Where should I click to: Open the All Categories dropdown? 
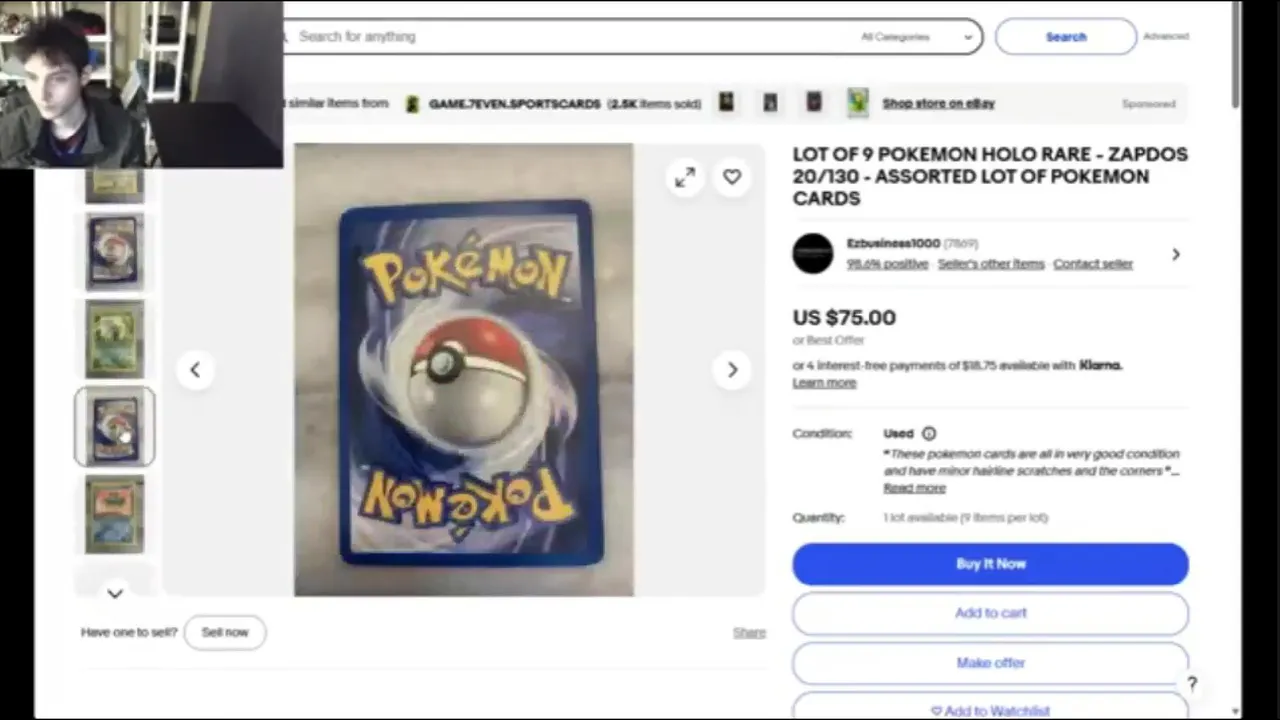coord(916,37)
